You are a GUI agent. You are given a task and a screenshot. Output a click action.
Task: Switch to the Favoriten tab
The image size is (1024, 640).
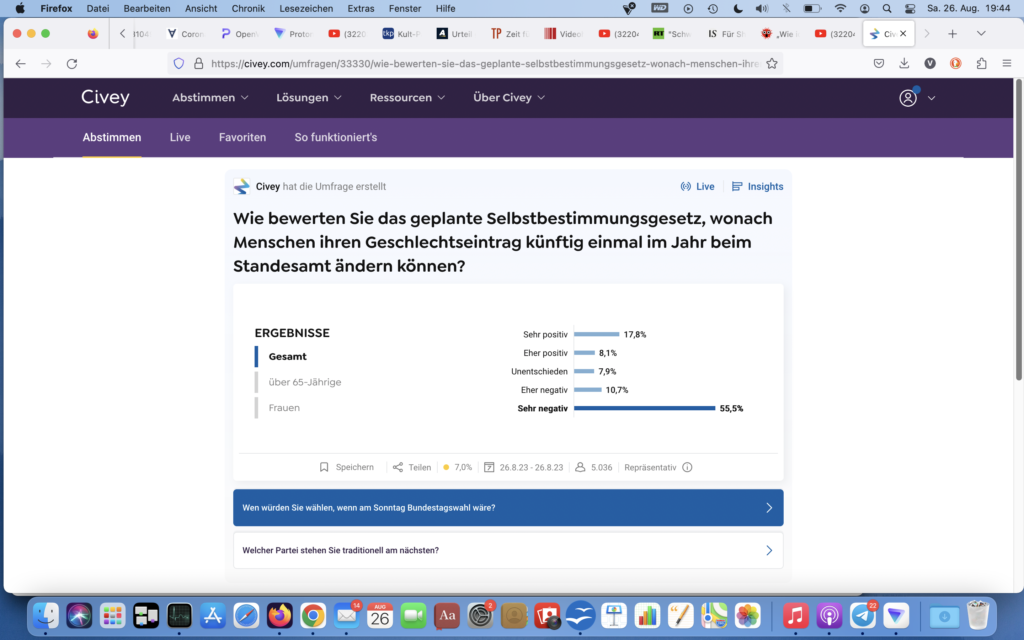click(242, 137)
